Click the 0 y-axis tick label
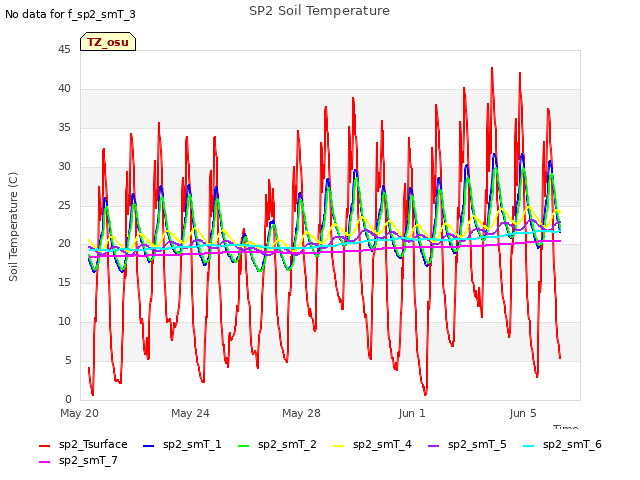The image size is (640, 480). click(68, 399)
